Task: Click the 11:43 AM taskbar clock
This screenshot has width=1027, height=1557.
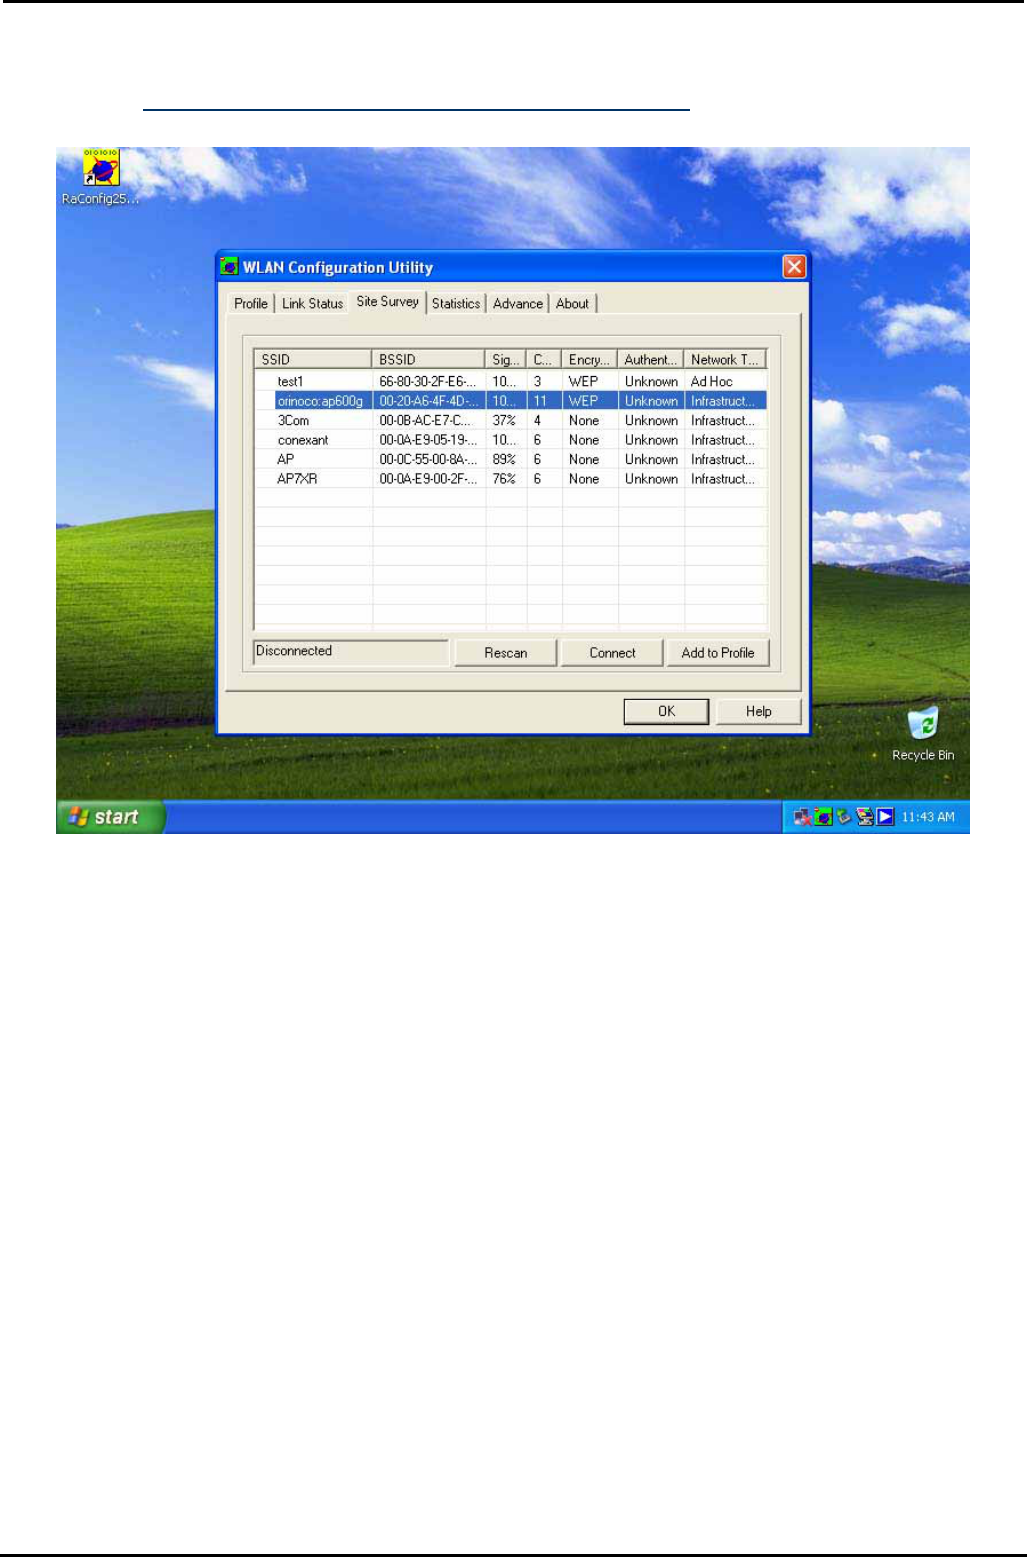Action: coord(928,817)
